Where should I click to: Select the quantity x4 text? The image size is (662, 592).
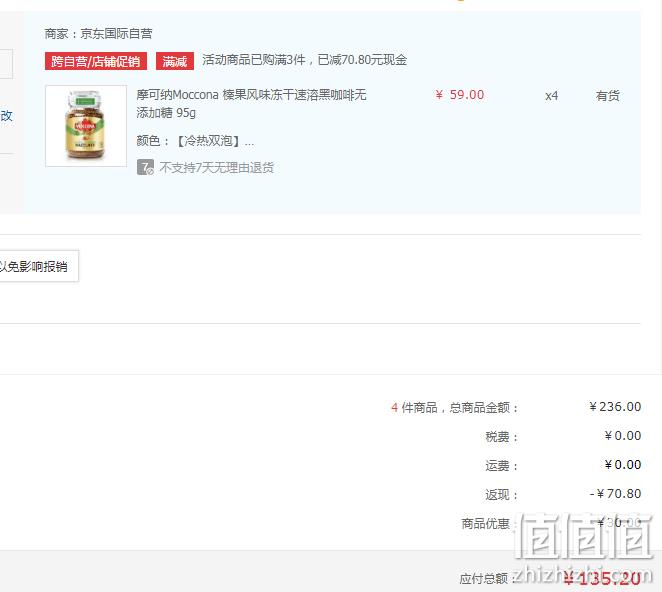(x=551, y=96)
